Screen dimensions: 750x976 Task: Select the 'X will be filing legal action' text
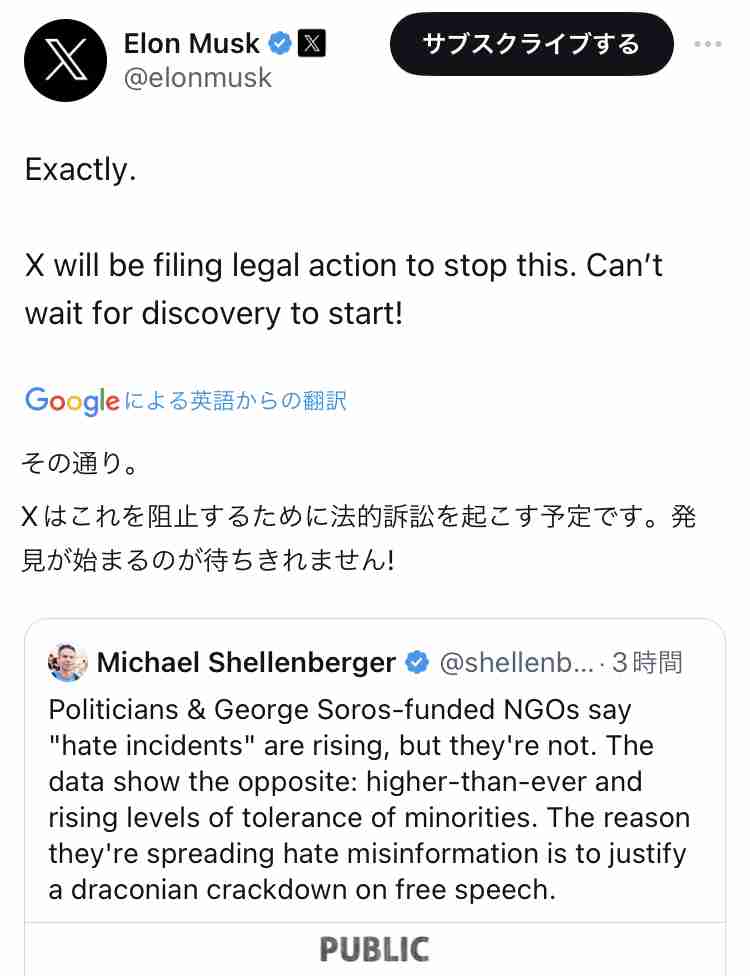click(x=344, y=289)
